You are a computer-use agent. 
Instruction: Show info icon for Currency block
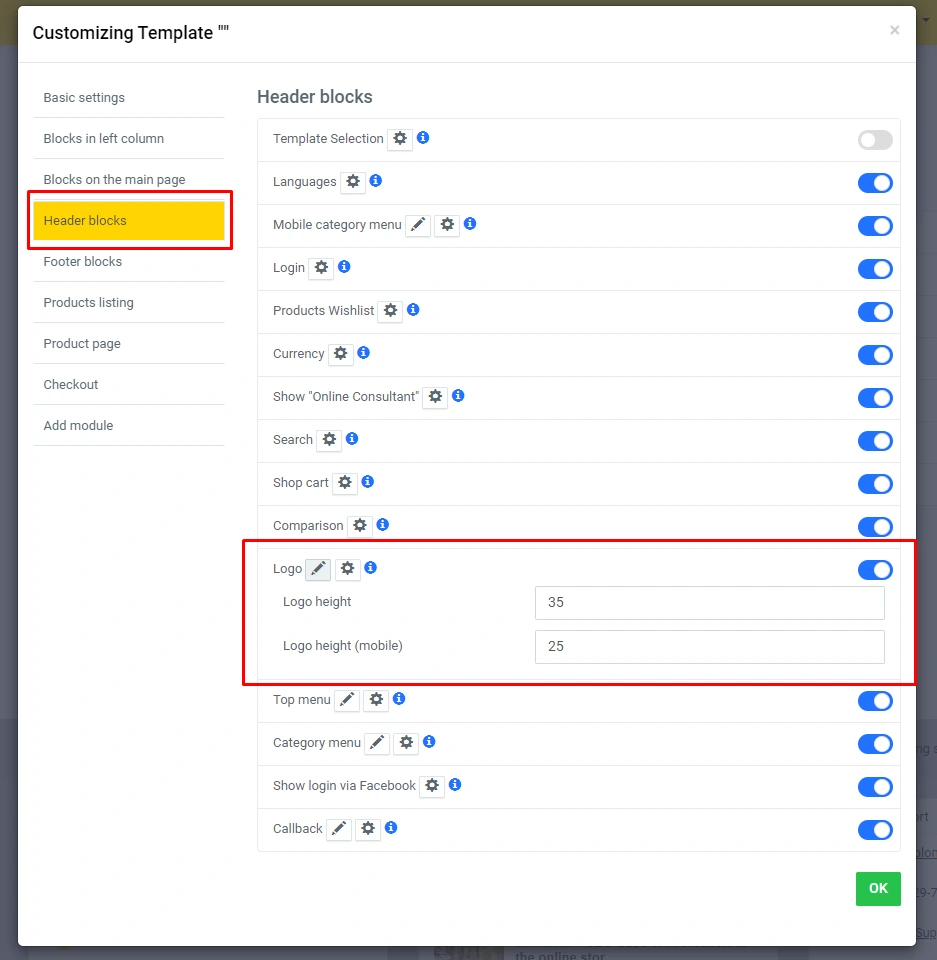(363, 353)
